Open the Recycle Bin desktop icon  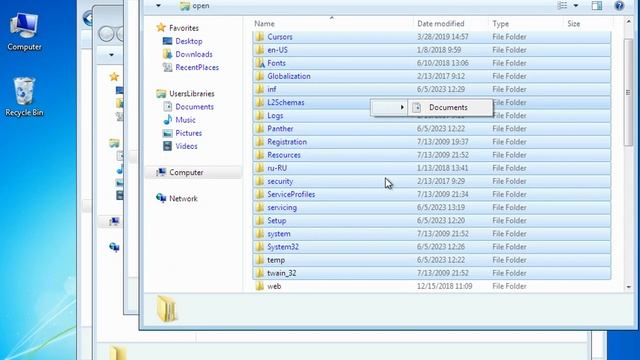(24, 97)
